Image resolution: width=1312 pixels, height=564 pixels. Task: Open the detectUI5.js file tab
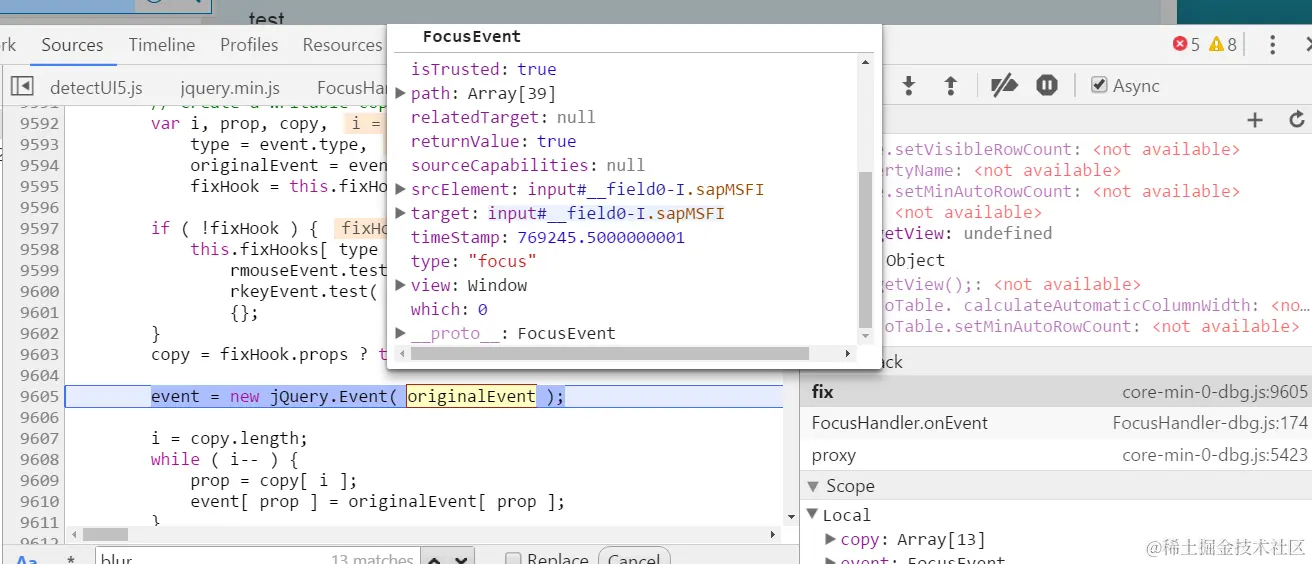tap(96, 87)
